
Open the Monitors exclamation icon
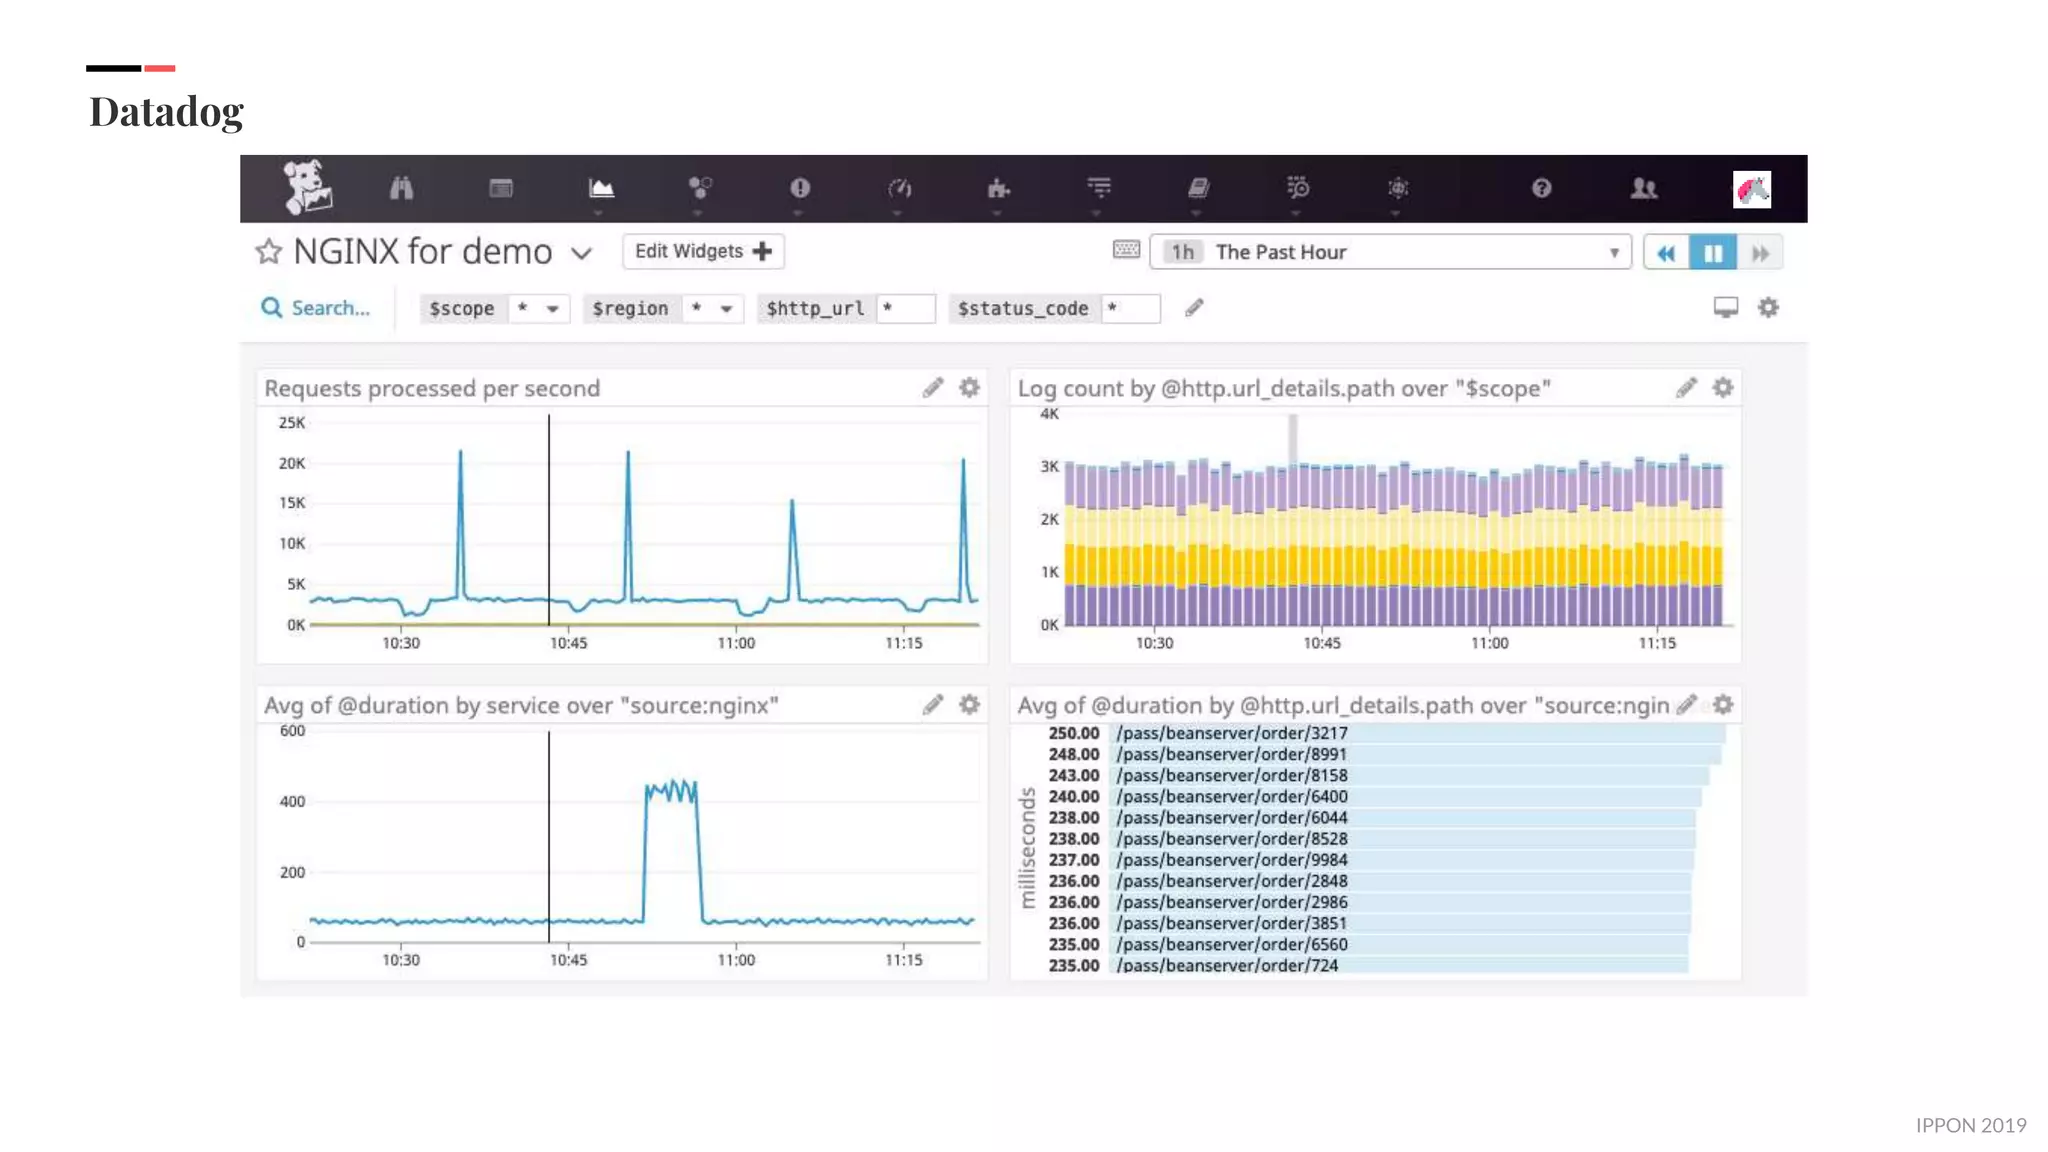800,188
